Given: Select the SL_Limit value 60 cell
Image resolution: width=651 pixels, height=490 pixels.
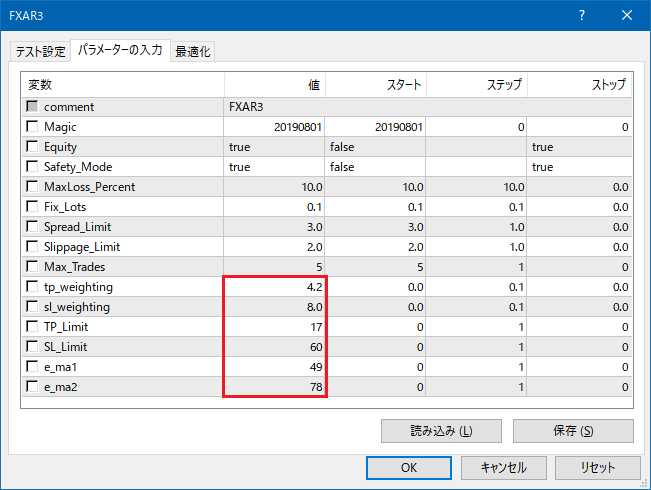Looking at the screenshot, I should (x=274, y=347).
